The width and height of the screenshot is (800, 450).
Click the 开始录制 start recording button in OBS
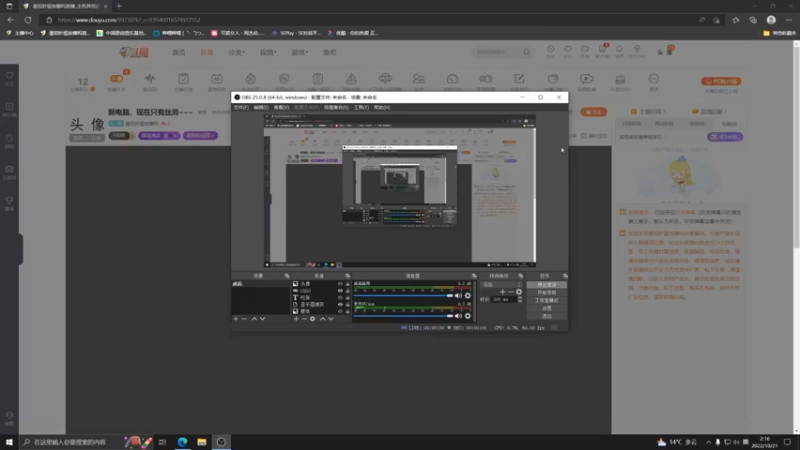point(546,292)
